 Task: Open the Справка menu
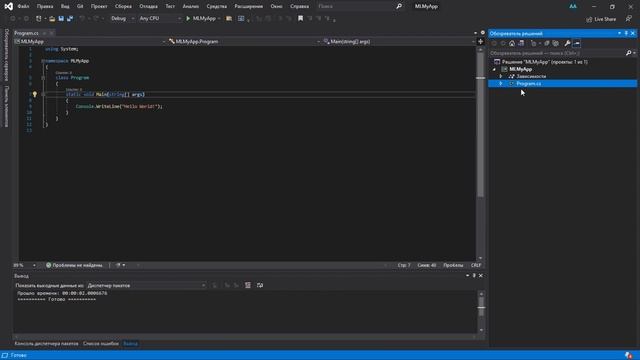coord(299,6)
